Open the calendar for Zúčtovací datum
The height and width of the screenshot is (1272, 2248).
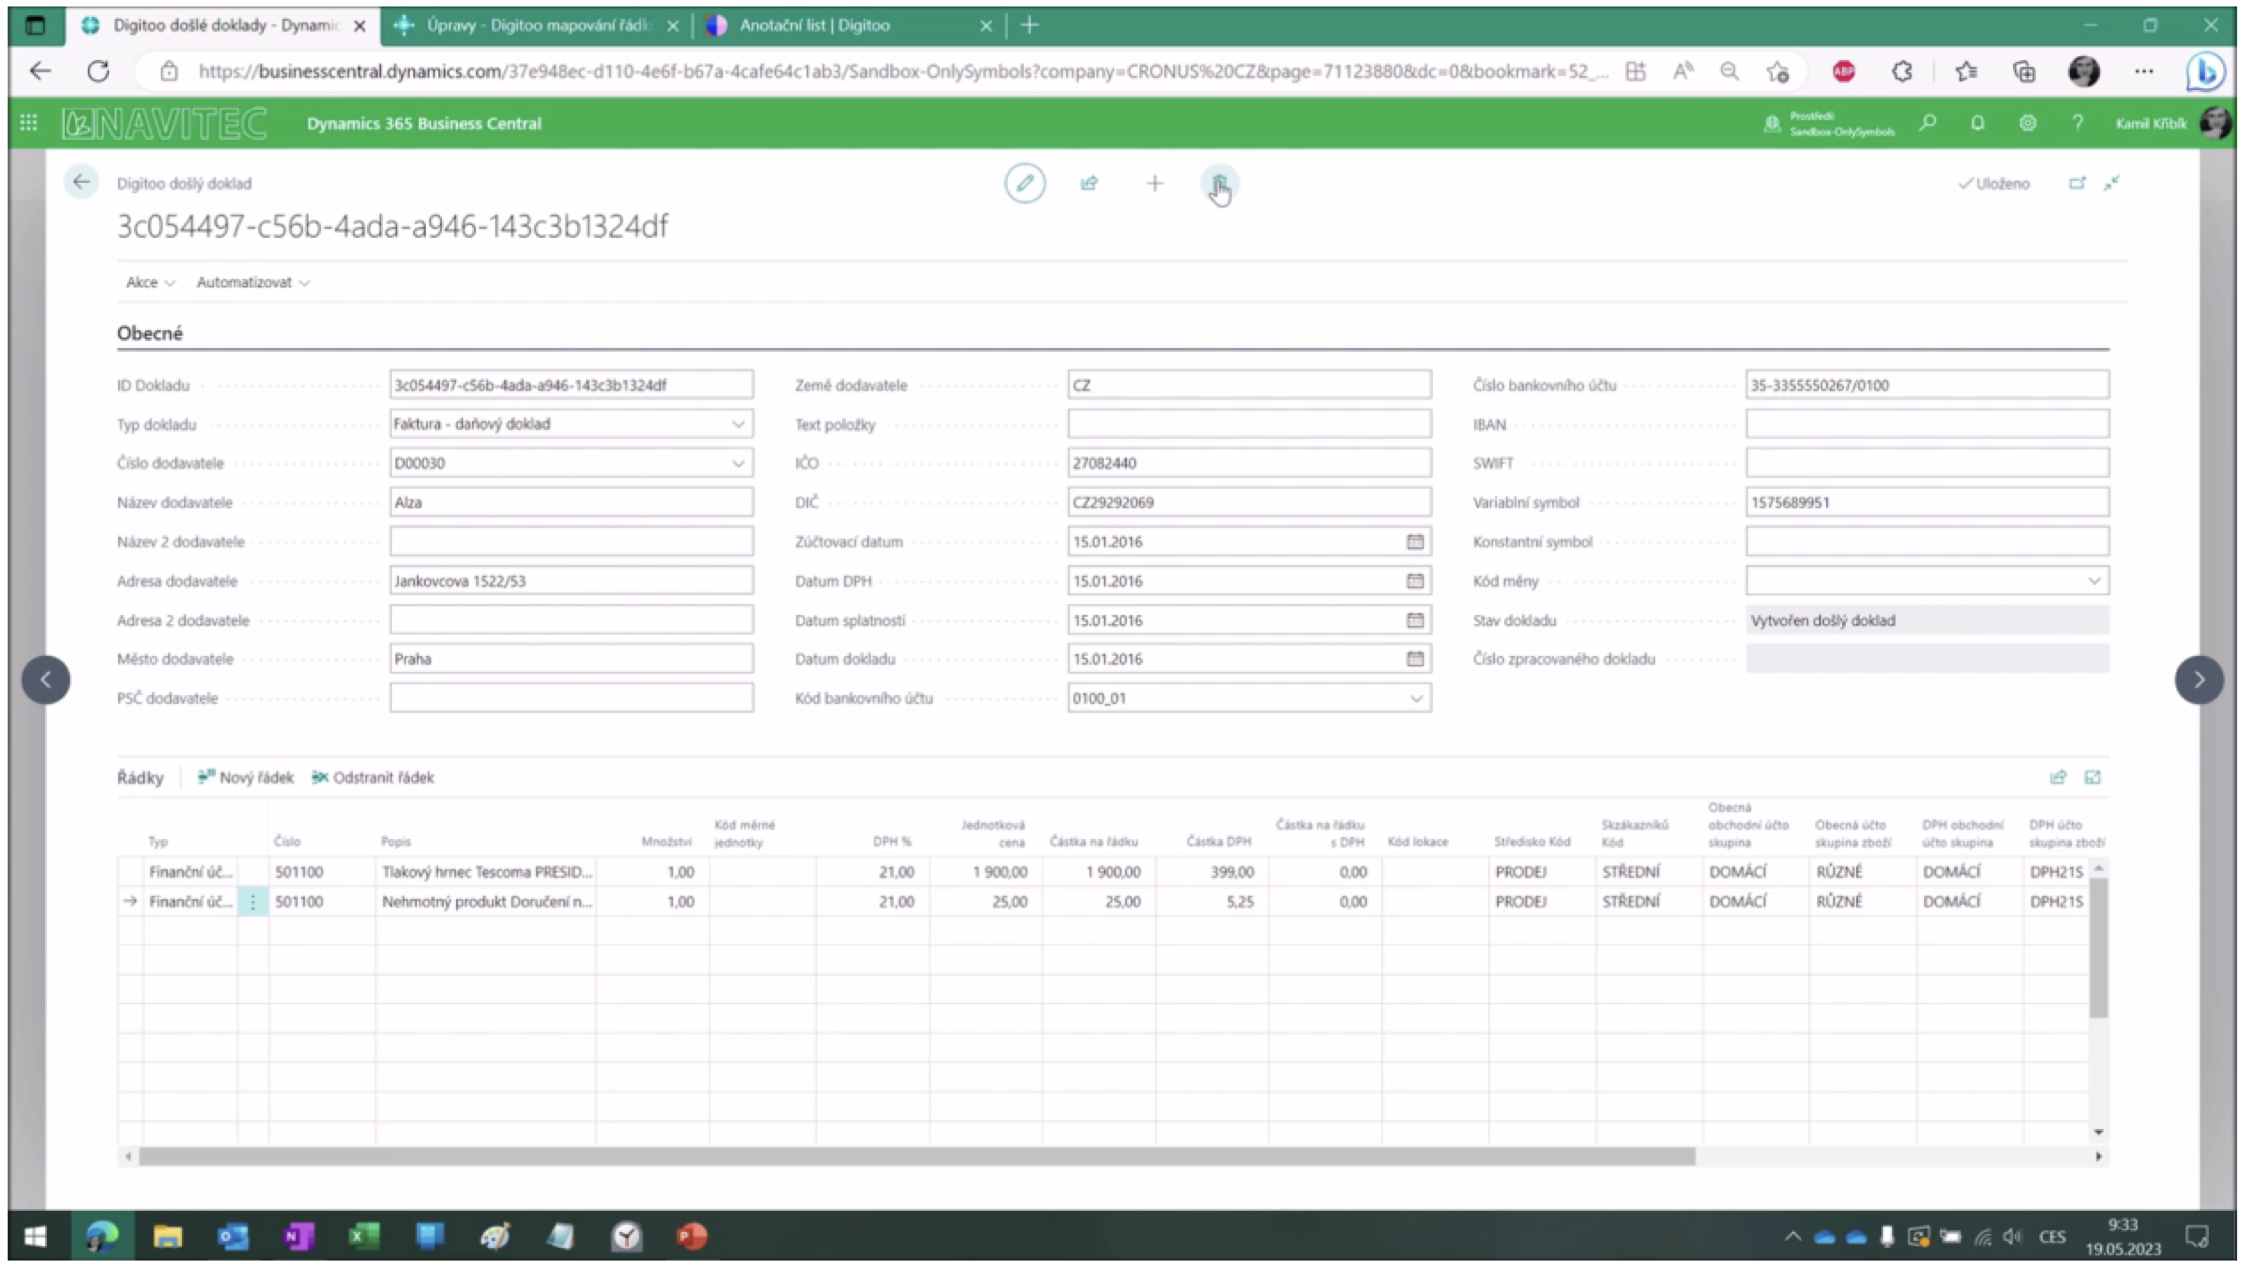(1415, 542)
